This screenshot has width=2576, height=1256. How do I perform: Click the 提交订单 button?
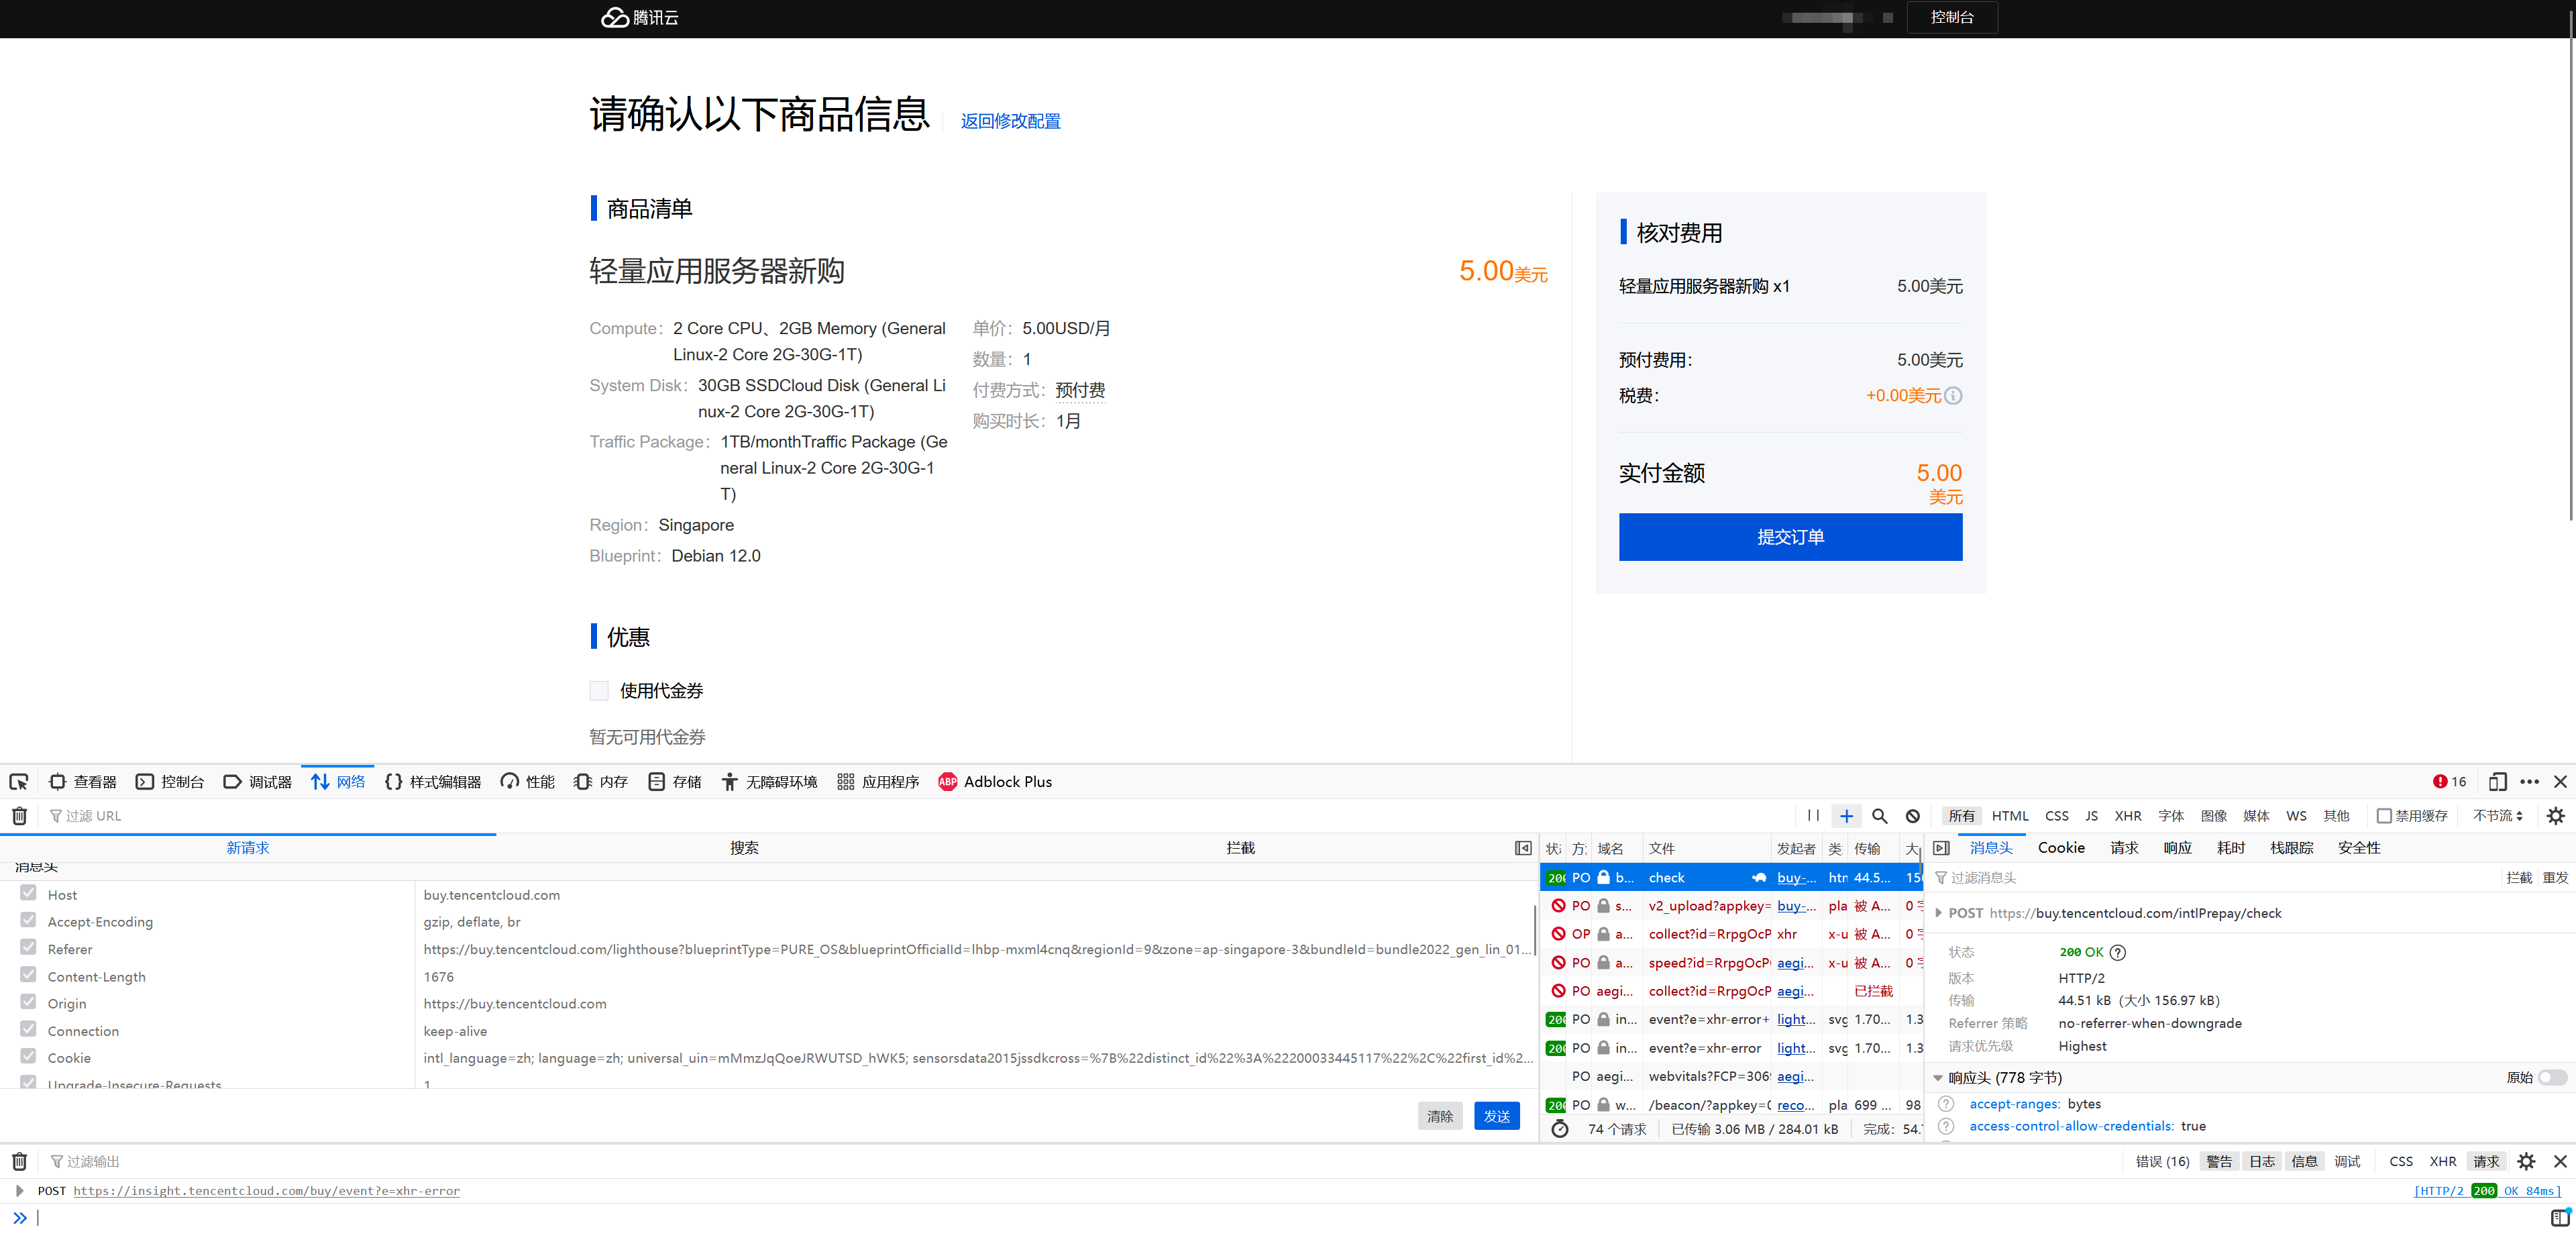(x=1790, y=537)
